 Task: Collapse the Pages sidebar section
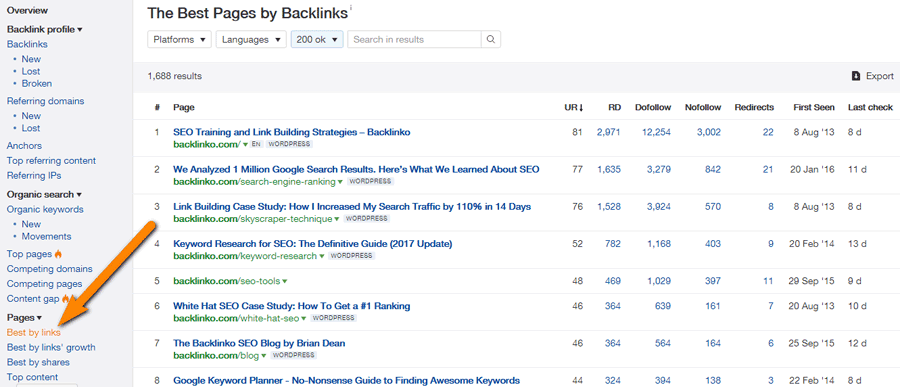point(24,318)
